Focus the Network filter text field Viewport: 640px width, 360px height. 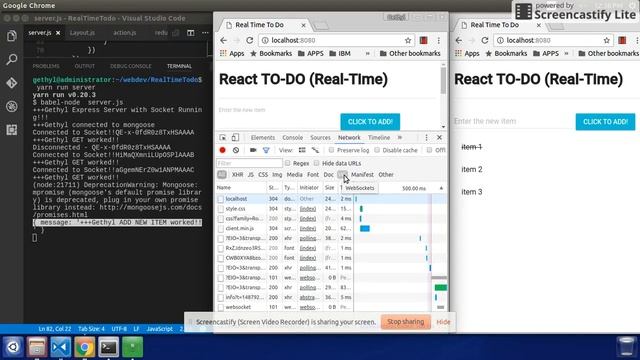(249, 163)
